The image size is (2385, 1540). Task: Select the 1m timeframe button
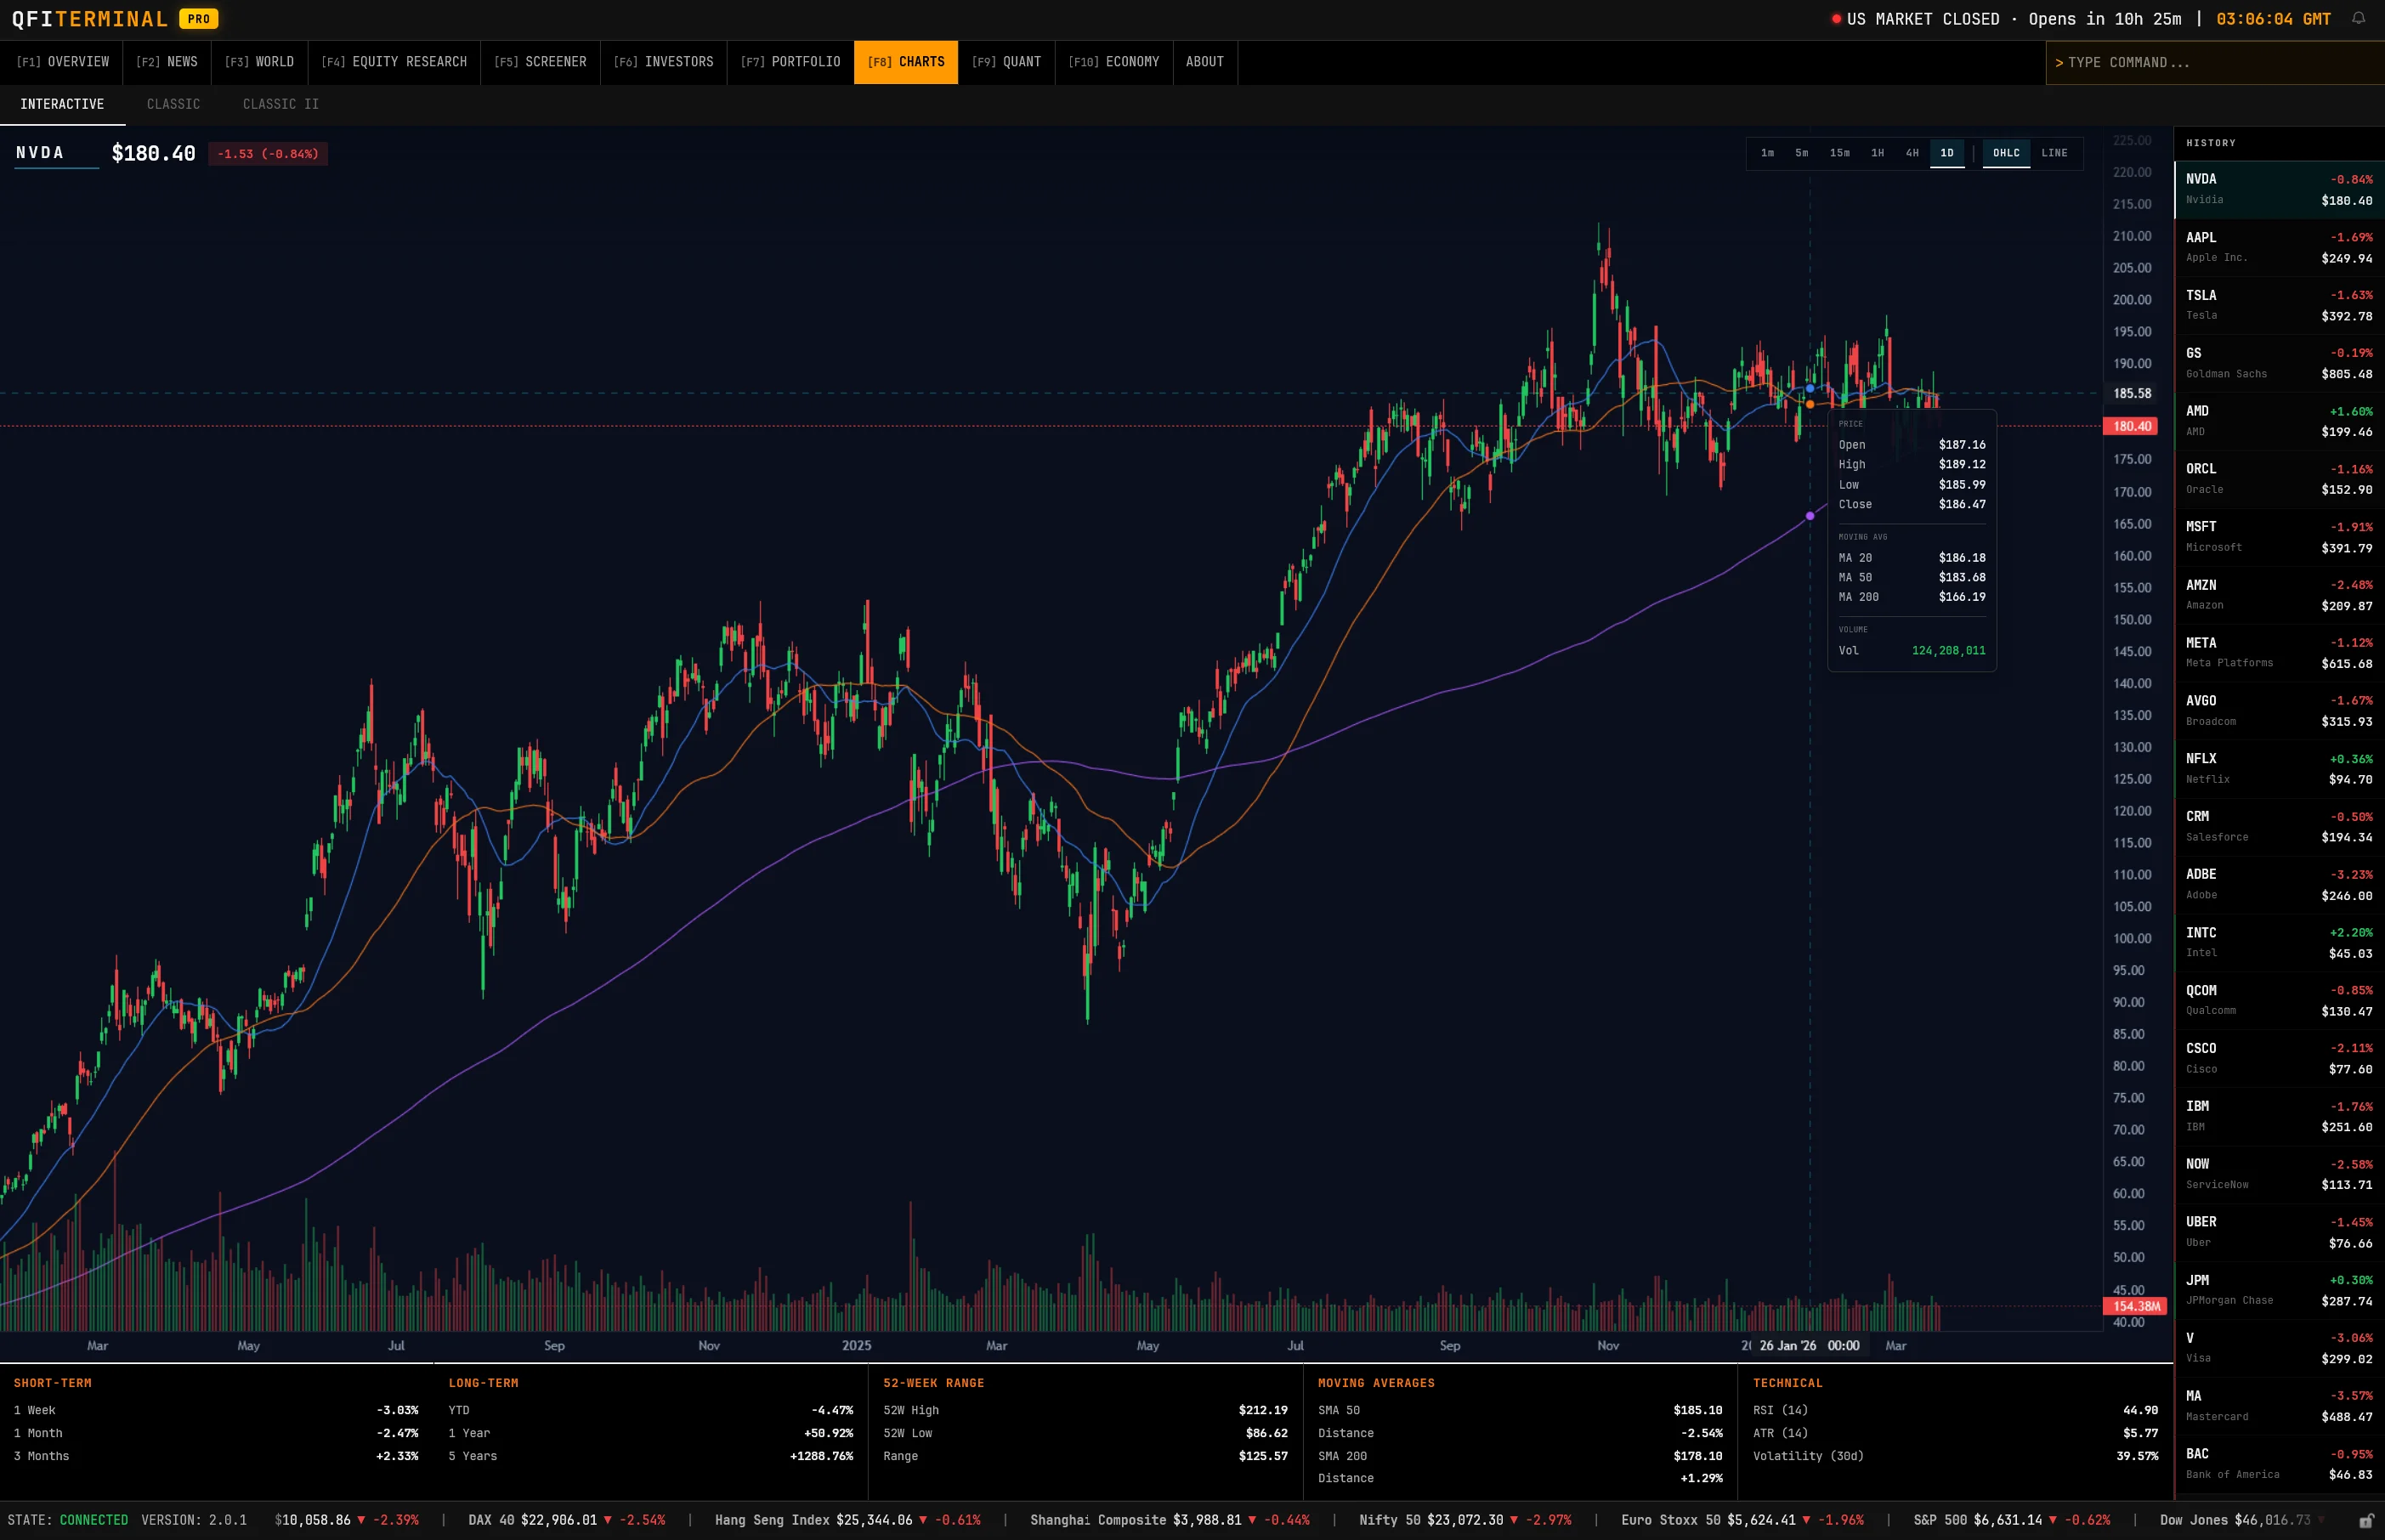[1767, 153]
